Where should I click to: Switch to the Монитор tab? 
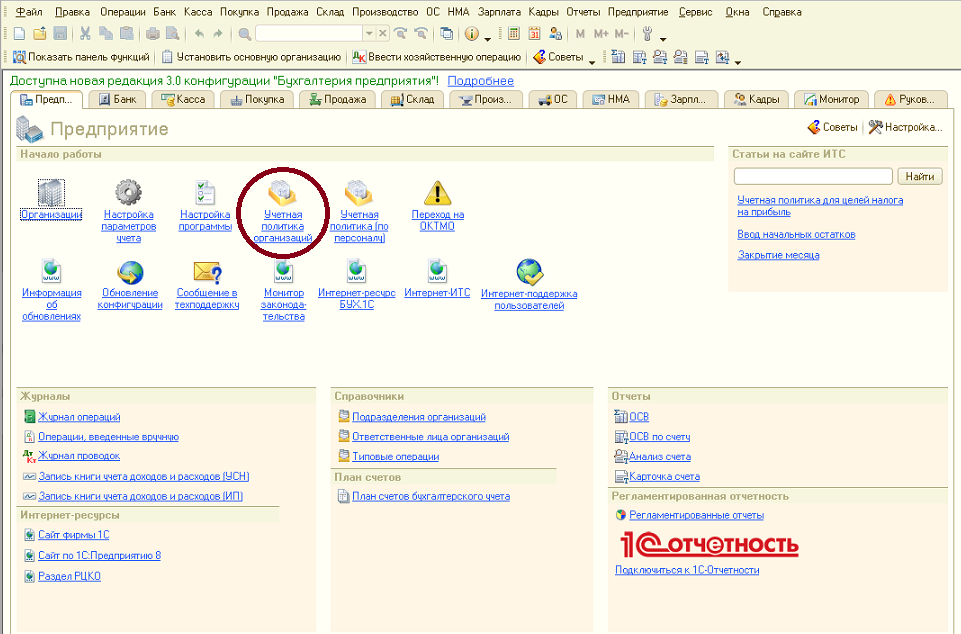pyautogui.click(x=831, y=99)
